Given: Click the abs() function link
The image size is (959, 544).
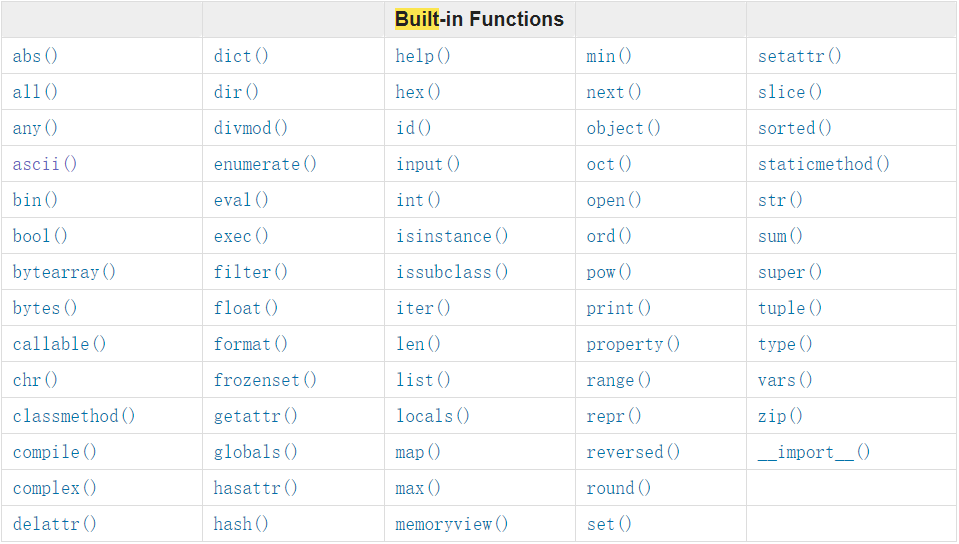Looking at the screenshot, I should coord(35,56).
